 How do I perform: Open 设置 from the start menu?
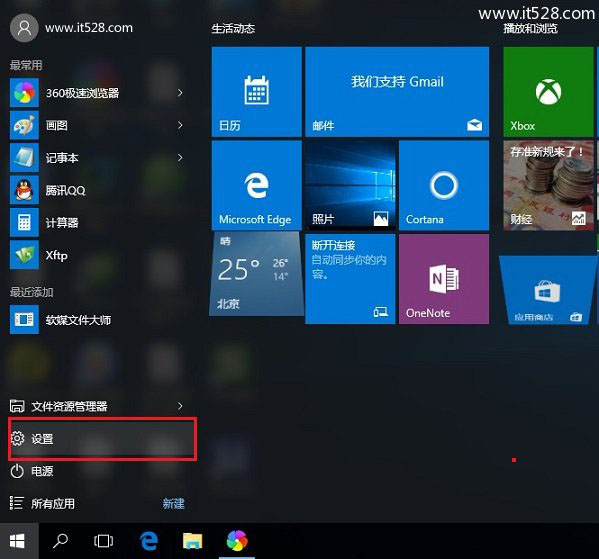[102, 439]
